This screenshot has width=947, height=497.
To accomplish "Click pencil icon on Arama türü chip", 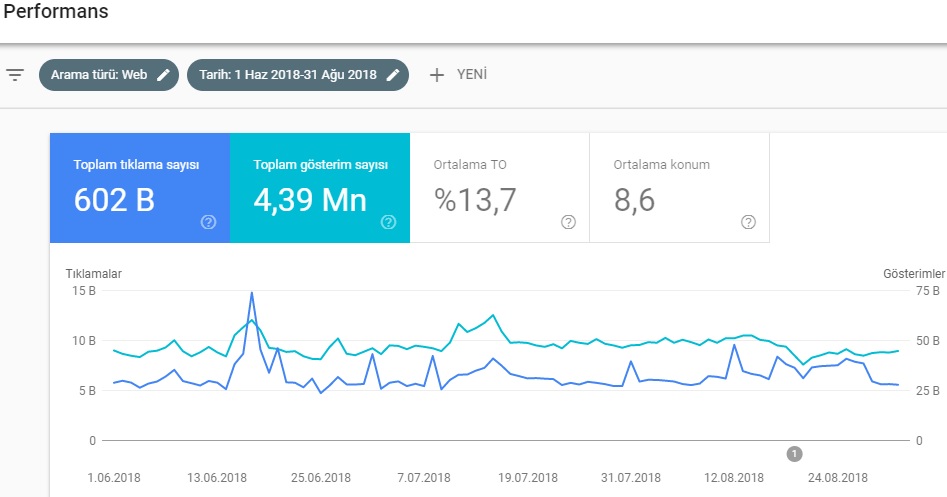I will (x=164, y=75).
